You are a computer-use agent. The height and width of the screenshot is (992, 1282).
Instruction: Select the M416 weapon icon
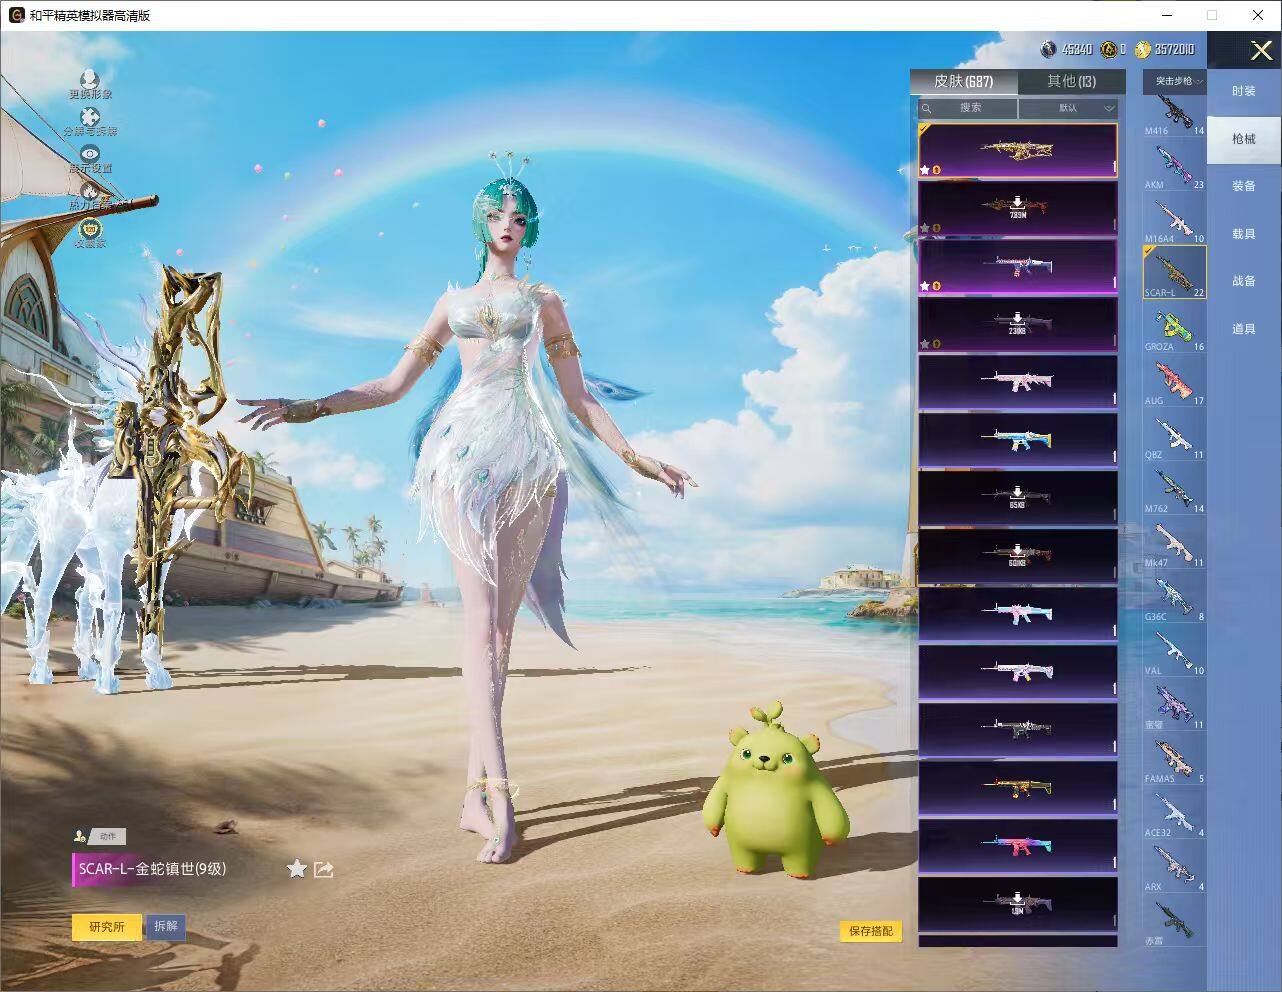pyautogui.click(x=1175, y=114)
